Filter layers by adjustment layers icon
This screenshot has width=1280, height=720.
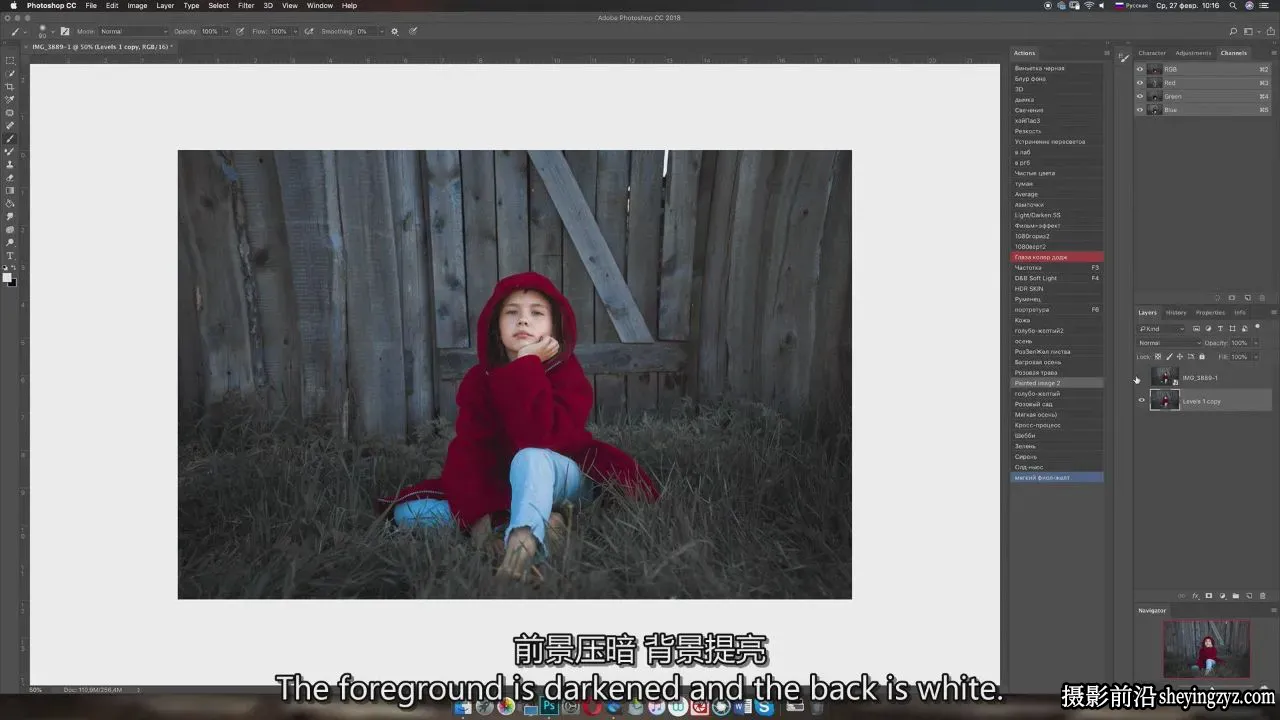coord(1208,328)
